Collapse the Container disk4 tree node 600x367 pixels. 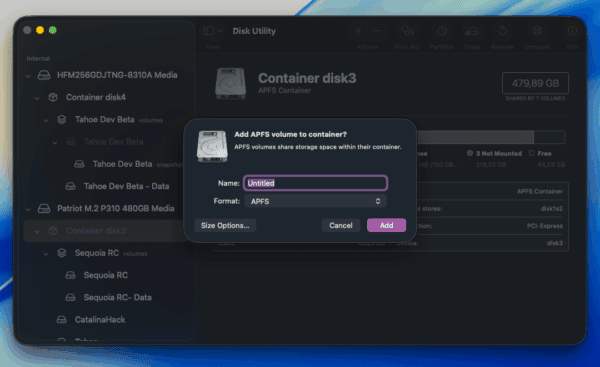tap(37, 98)
